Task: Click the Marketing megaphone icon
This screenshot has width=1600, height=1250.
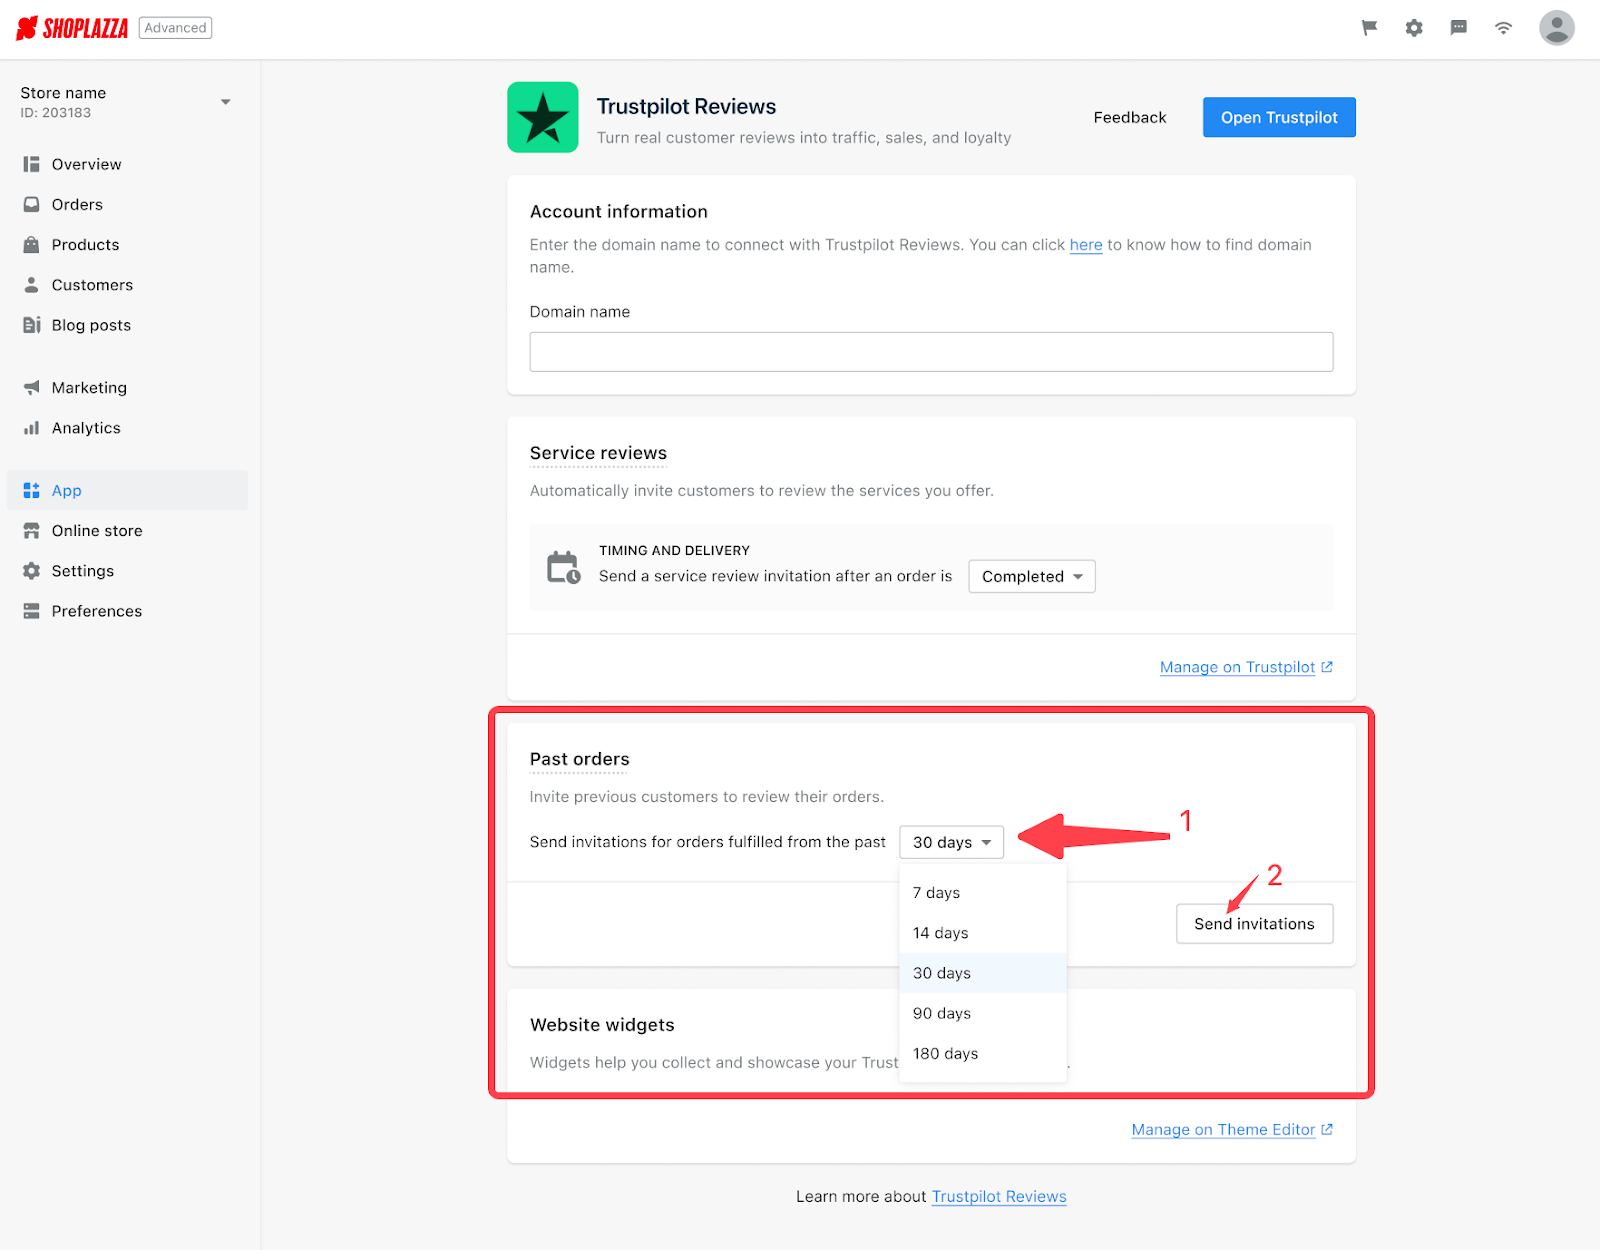Action: 31,387
